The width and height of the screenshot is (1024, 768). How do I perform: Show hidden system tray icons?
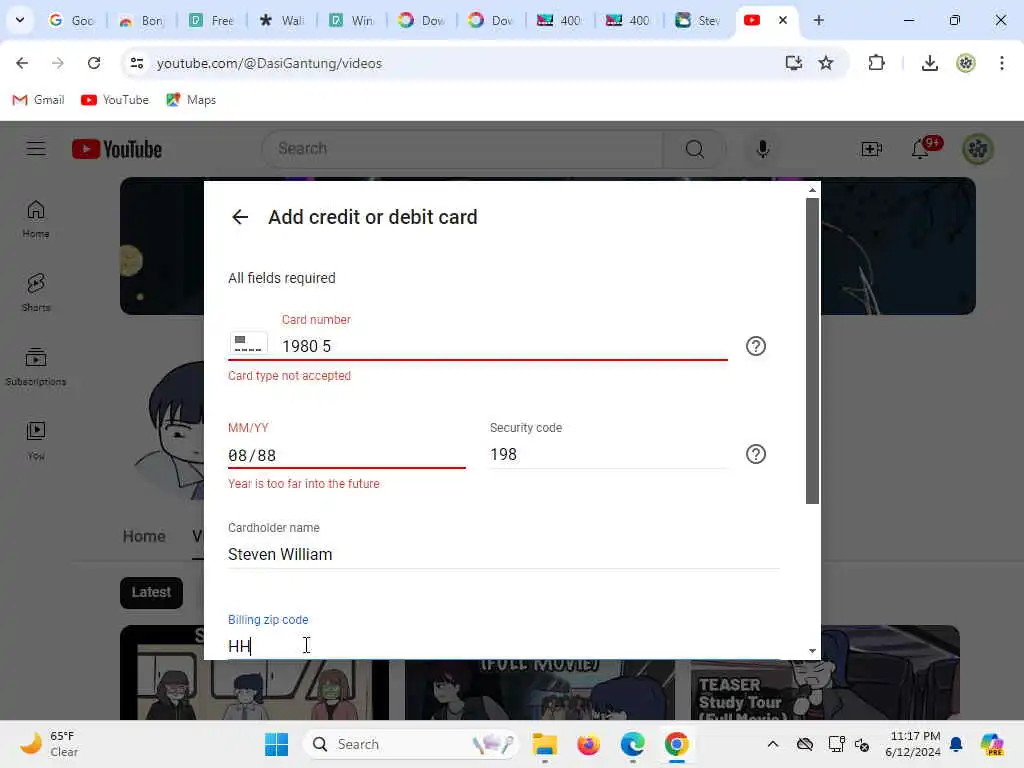pos(773,744)
